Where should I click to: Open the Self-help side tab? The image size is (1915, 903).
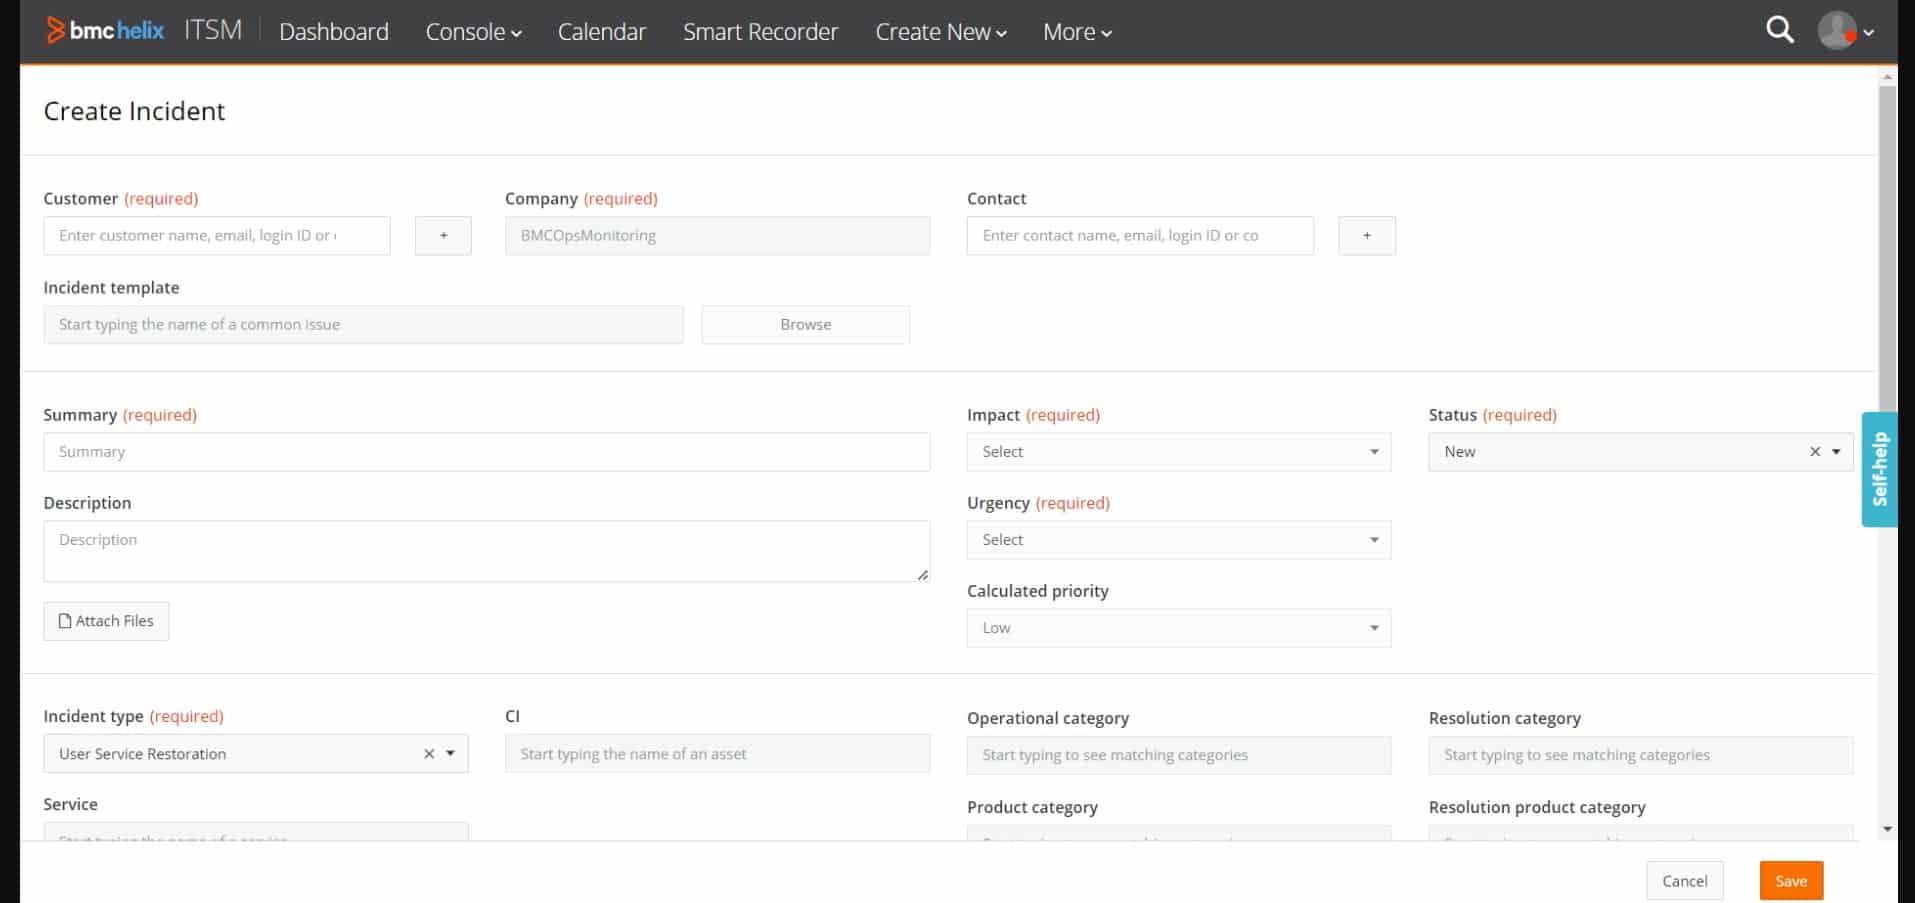(x=1879, y=469)
